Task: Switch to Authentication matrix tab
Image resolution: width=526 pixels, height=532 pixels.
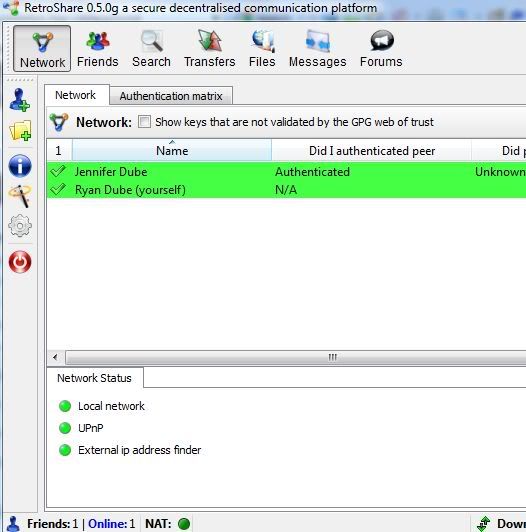Action: click(171, 96)
